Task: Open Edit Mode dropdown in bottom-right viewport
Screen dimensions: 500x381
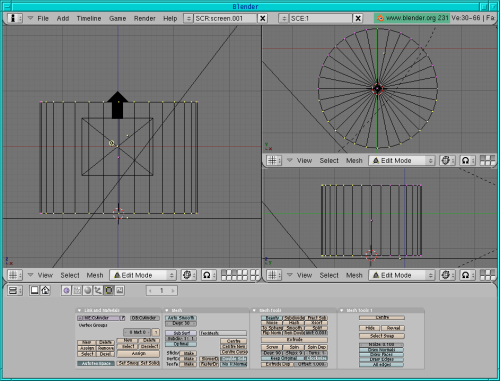Action: (x=402, y=275)
